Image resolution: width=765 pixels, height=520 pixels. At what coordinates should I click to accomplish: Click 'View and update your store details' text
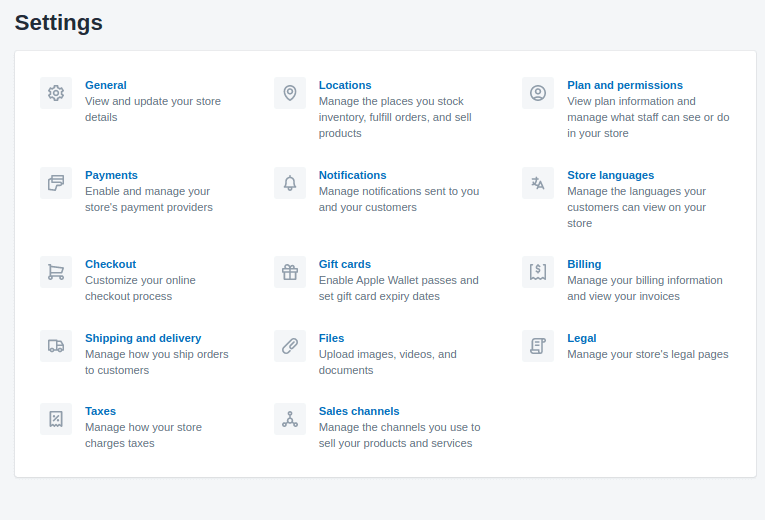click(153, 109)
